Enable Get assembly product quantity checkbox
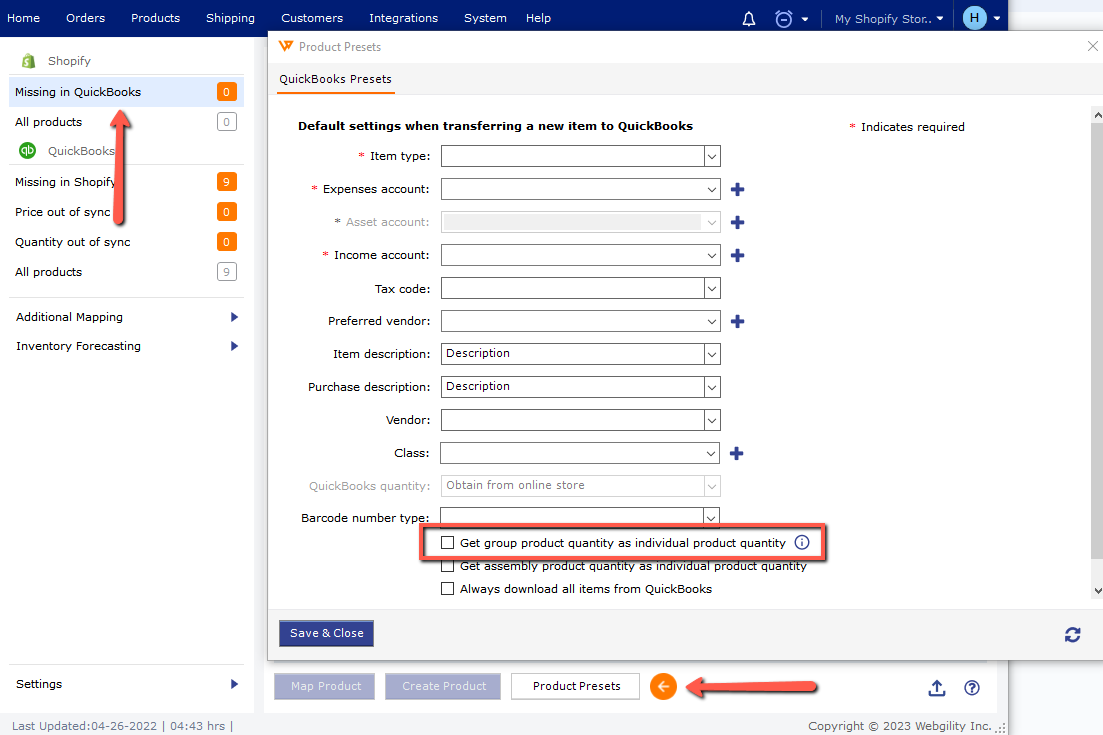Viewport: 1103px width, 735px height. coord(447,566)
